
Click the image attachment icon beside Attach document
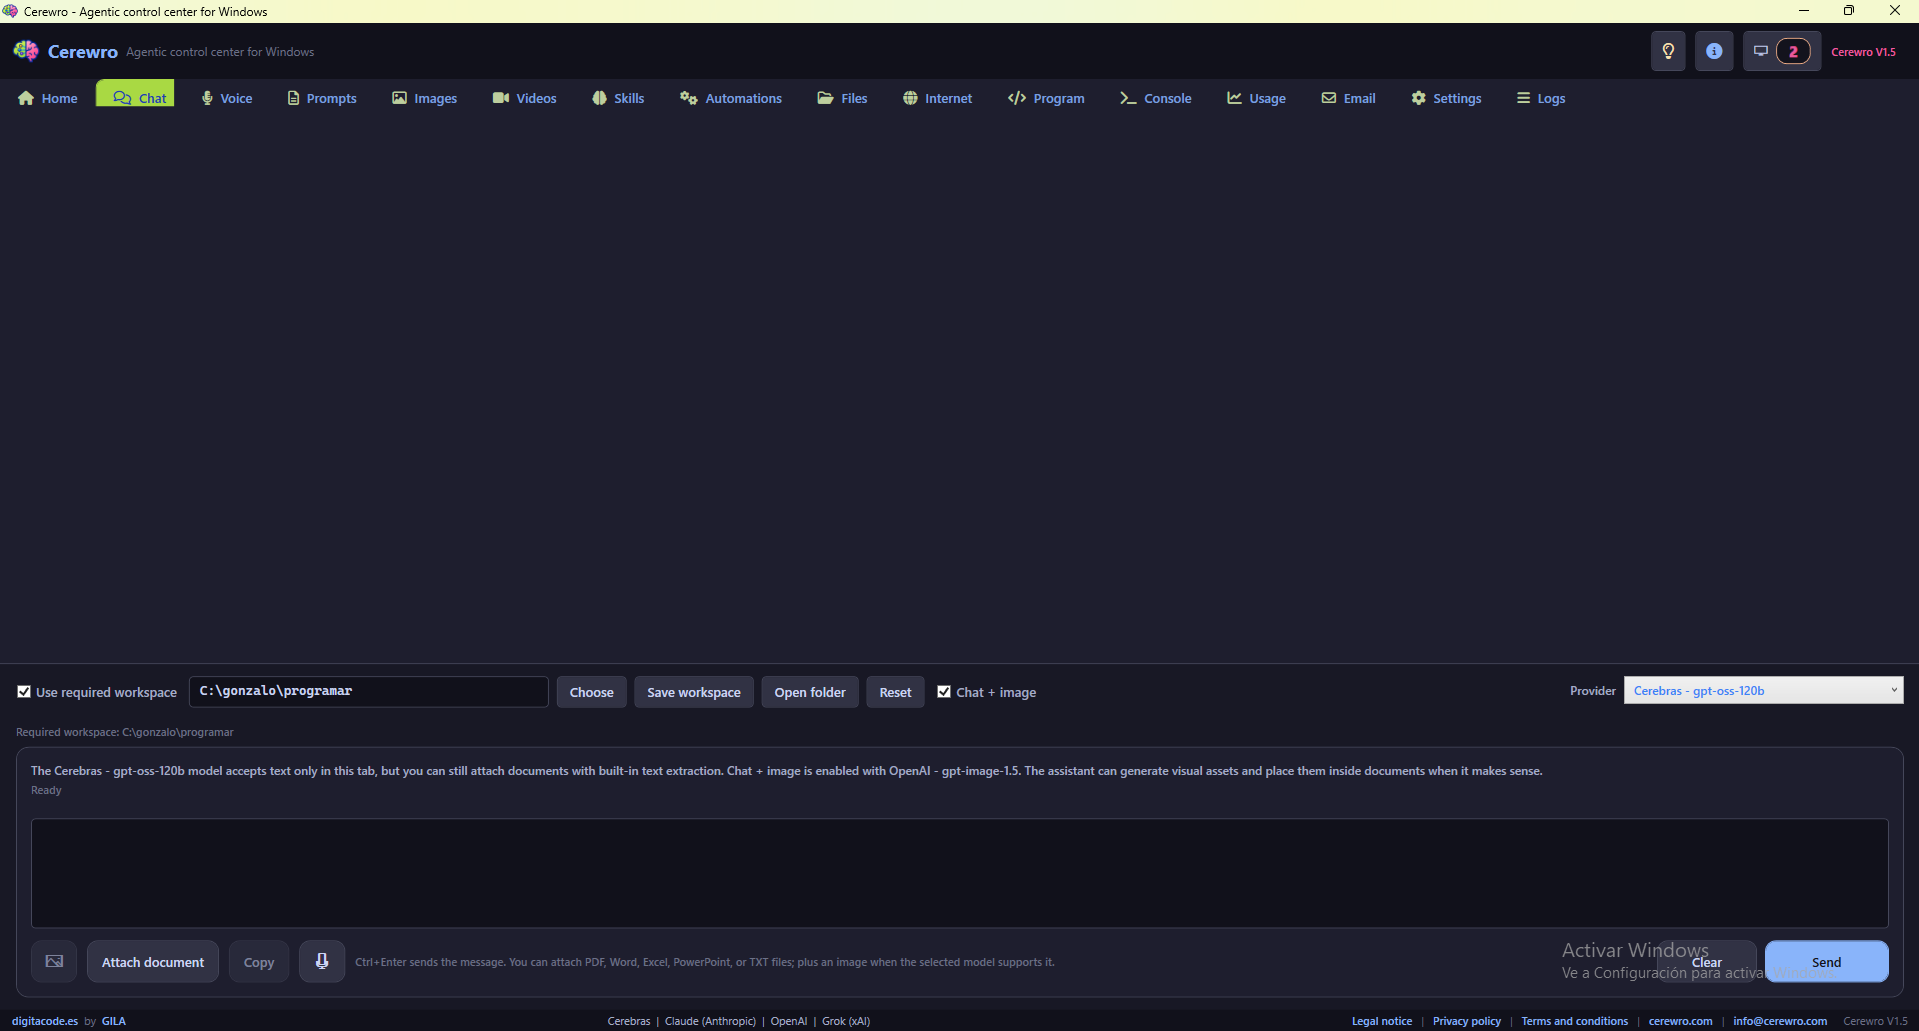(53, 961)
